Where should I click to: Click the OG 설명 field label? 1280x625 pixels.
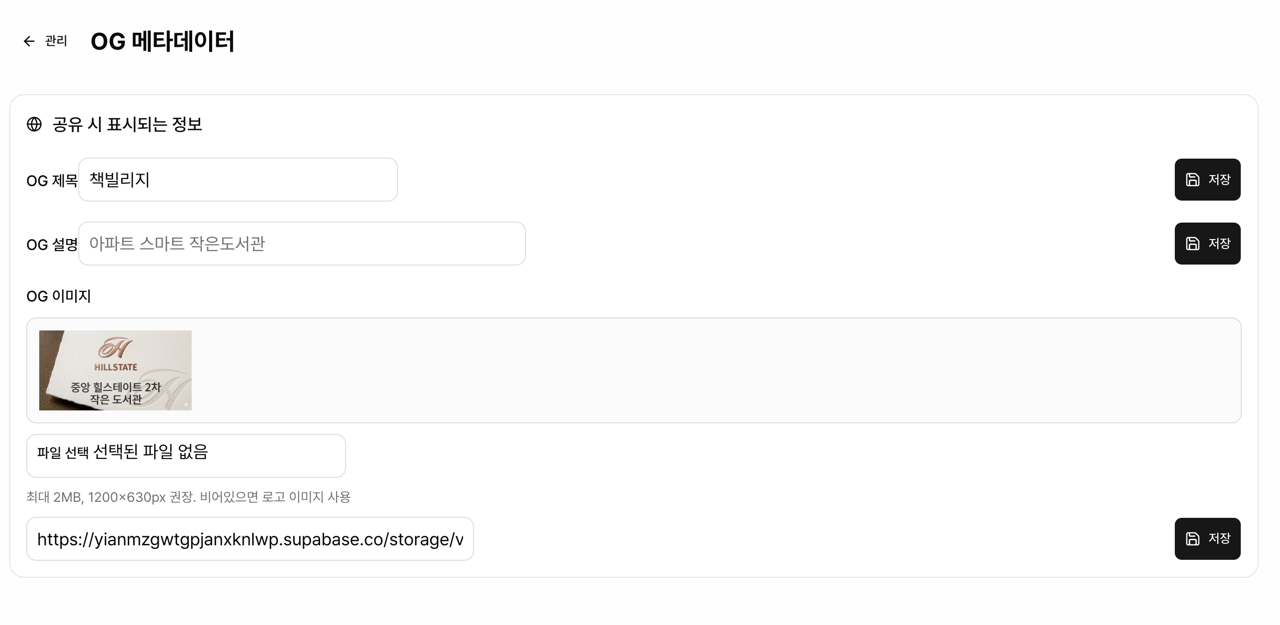[x=52, y=245]
